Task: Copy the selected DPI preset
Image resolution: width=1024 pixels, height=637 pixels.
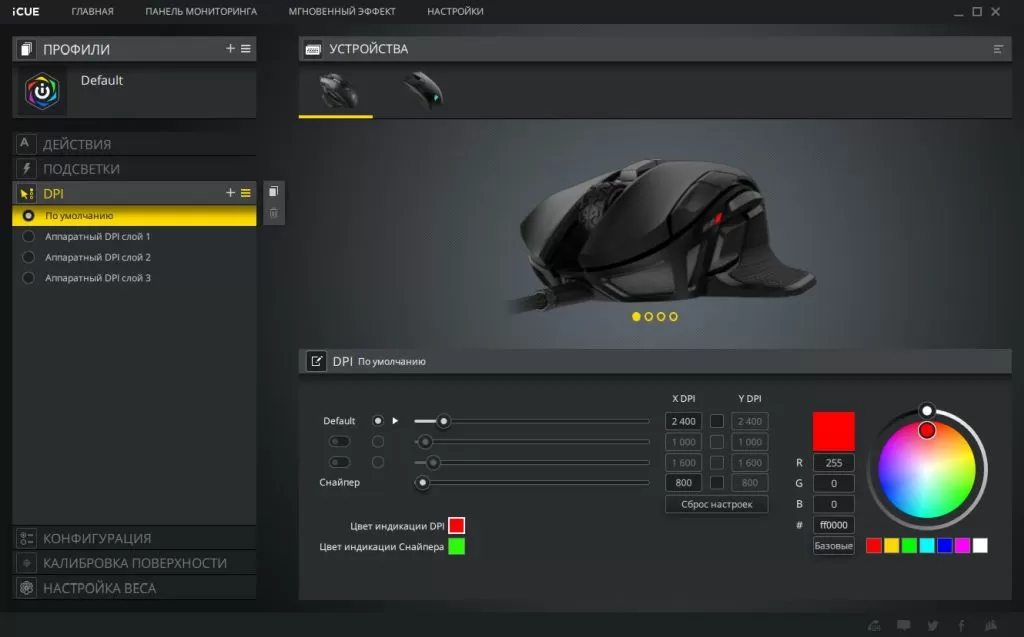Action: click(274, 191)
